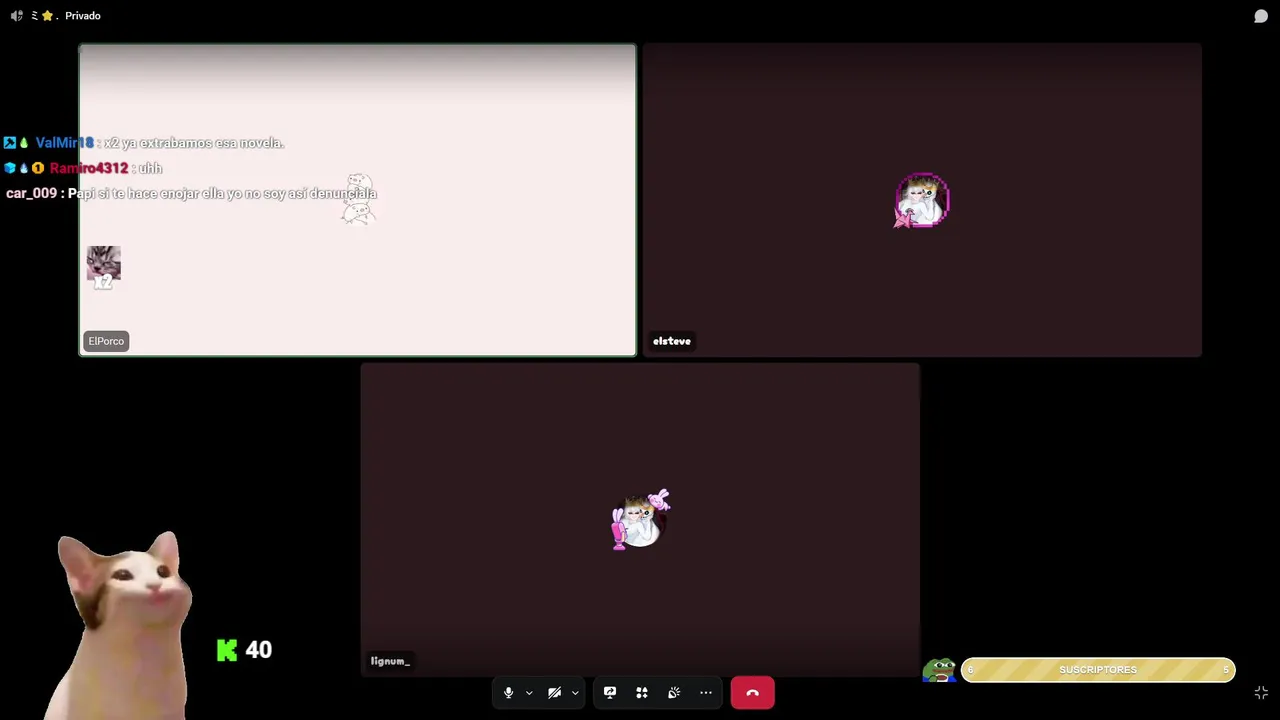Viewport: 1280px width, 720px height.
Task: Select the elsteve name label
Action: click(x=672, y=341)
